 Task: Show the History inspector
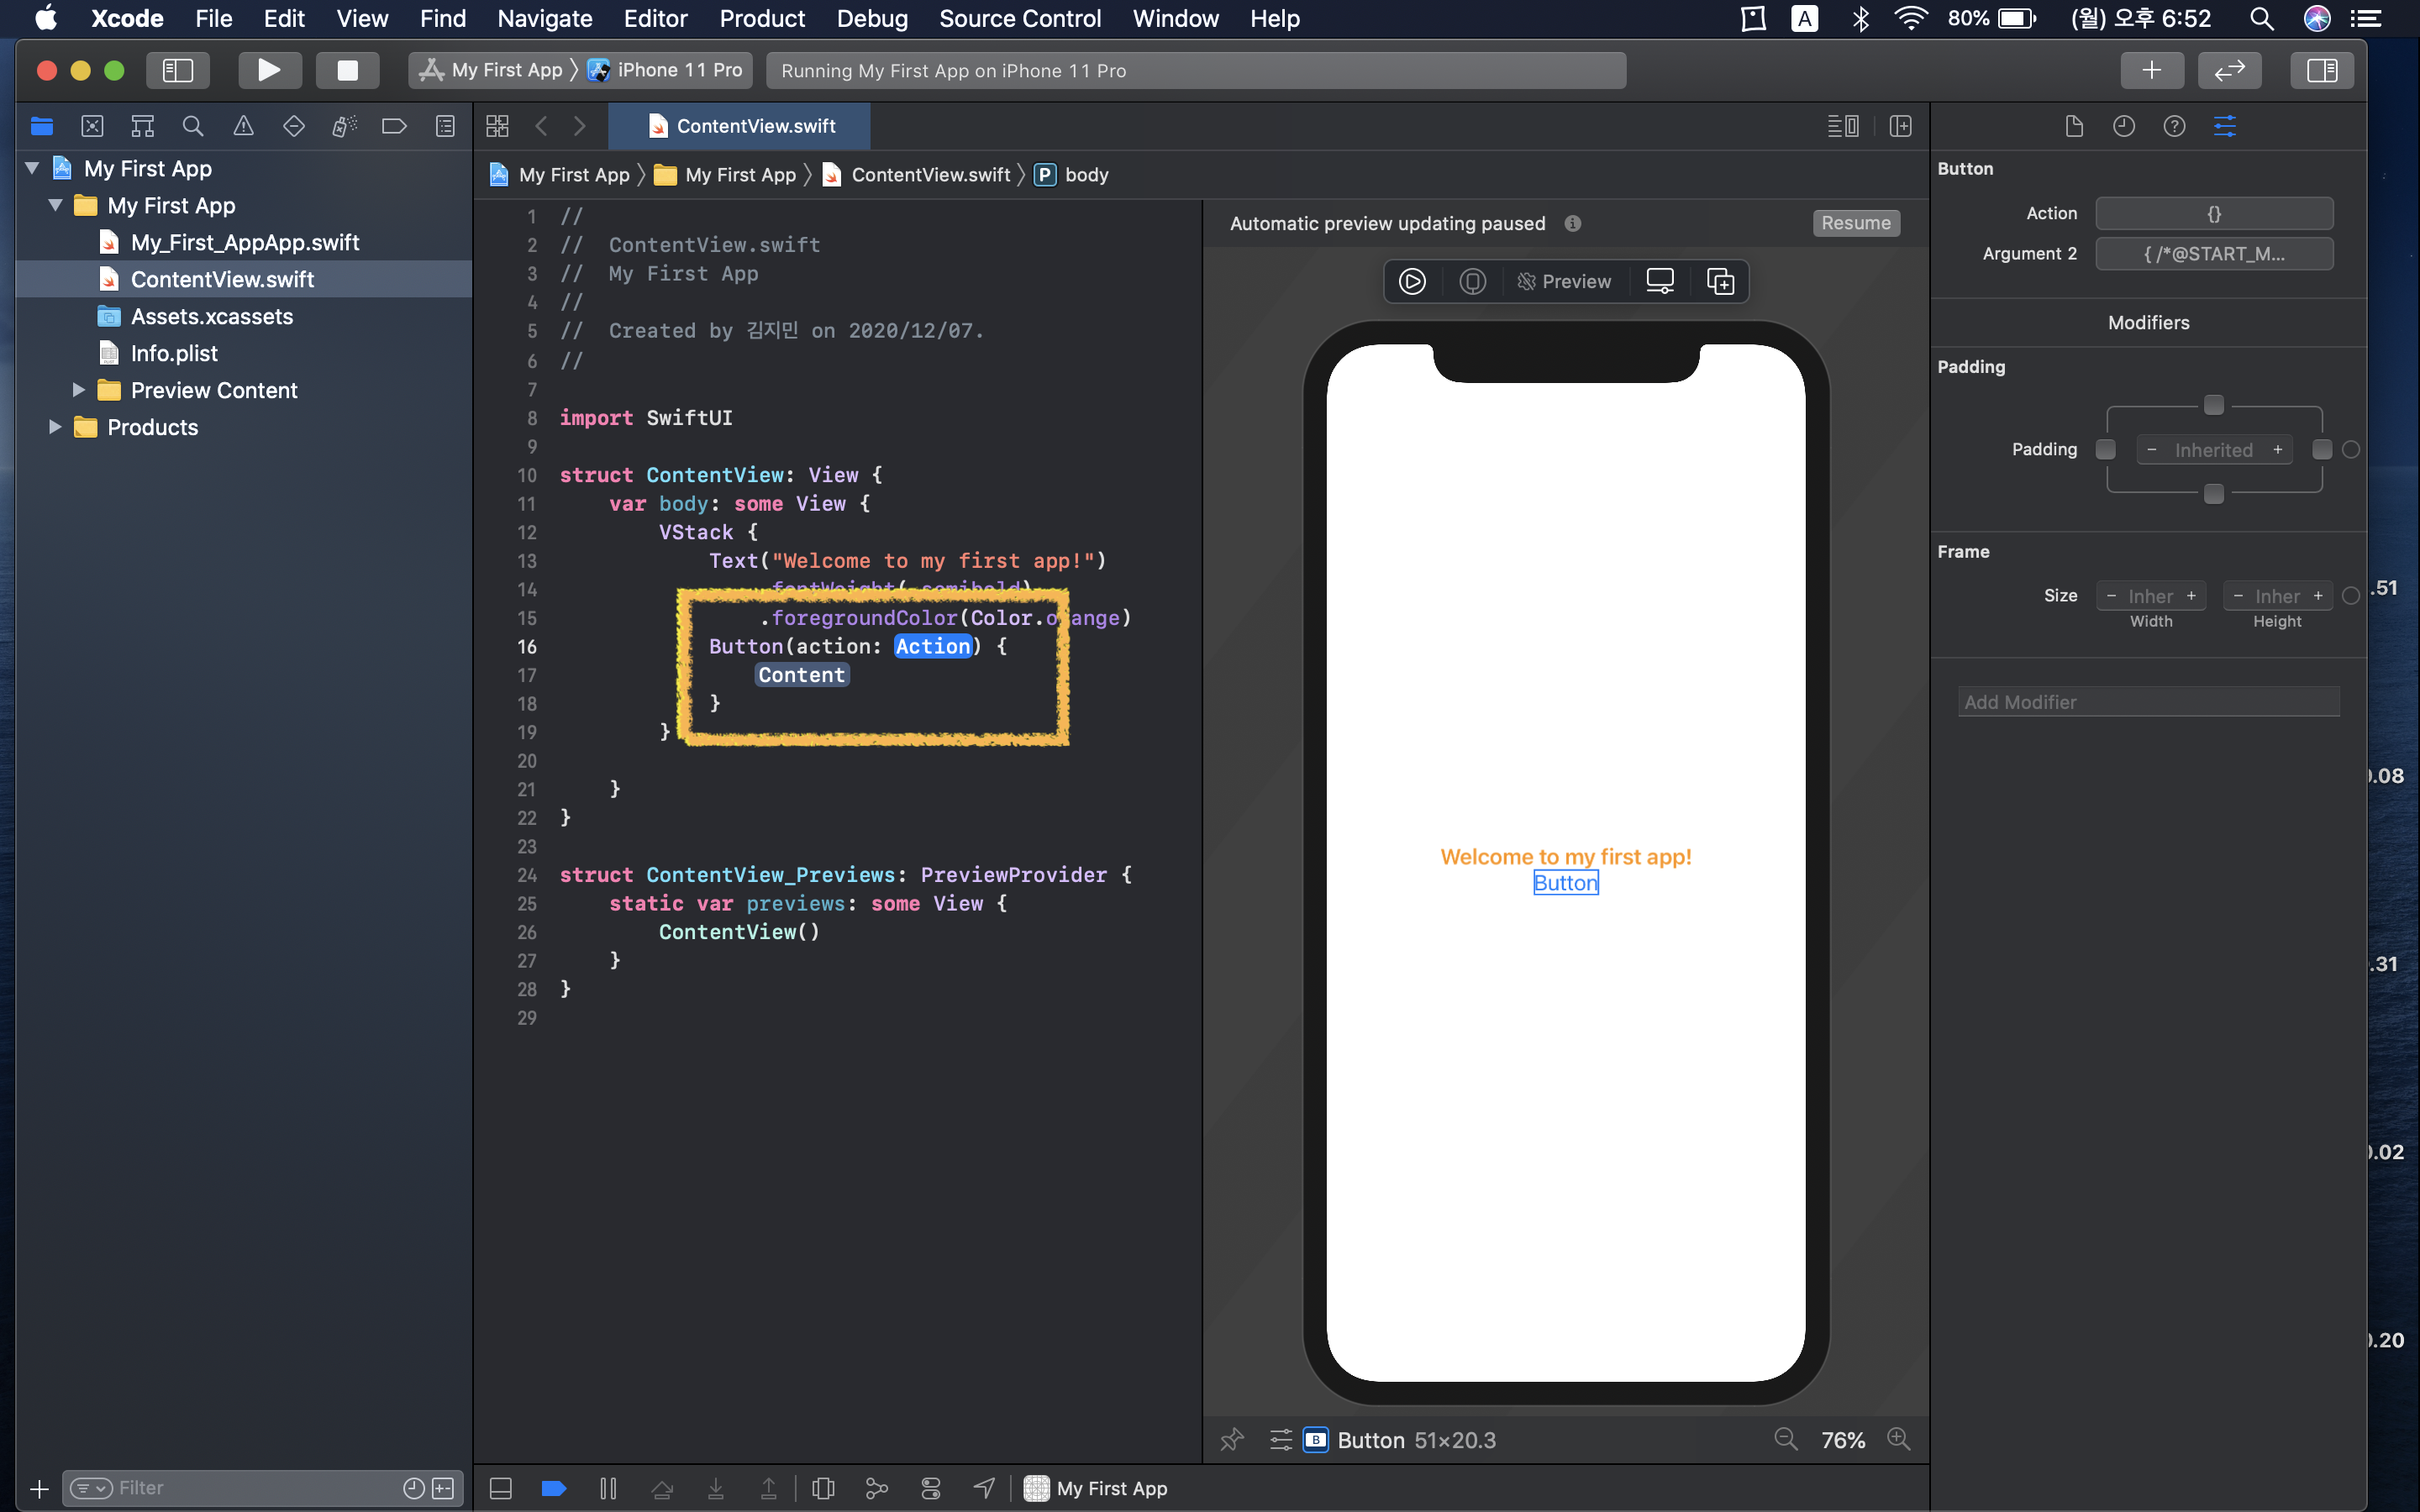point(2124,126)
